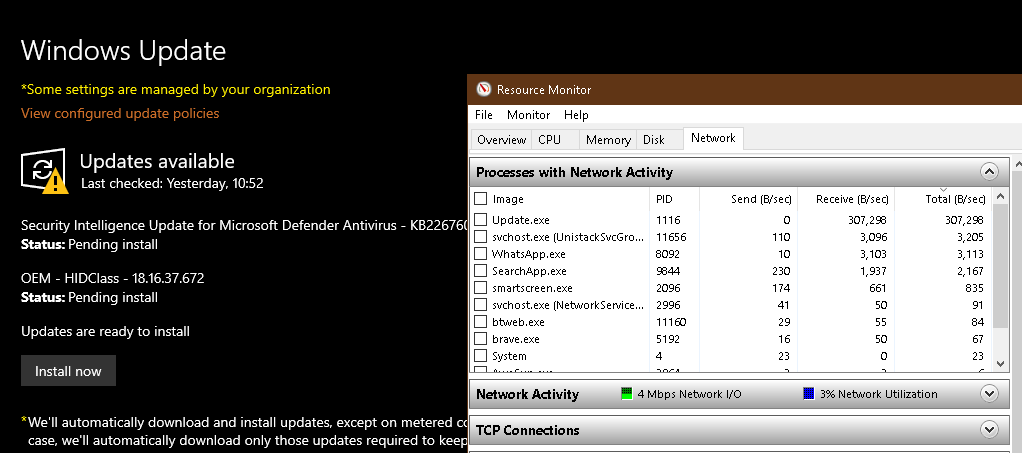The height and width of the screenshot is (453, 1022).
Task: Expand the Network Activity section
Action: coord(989,394)
